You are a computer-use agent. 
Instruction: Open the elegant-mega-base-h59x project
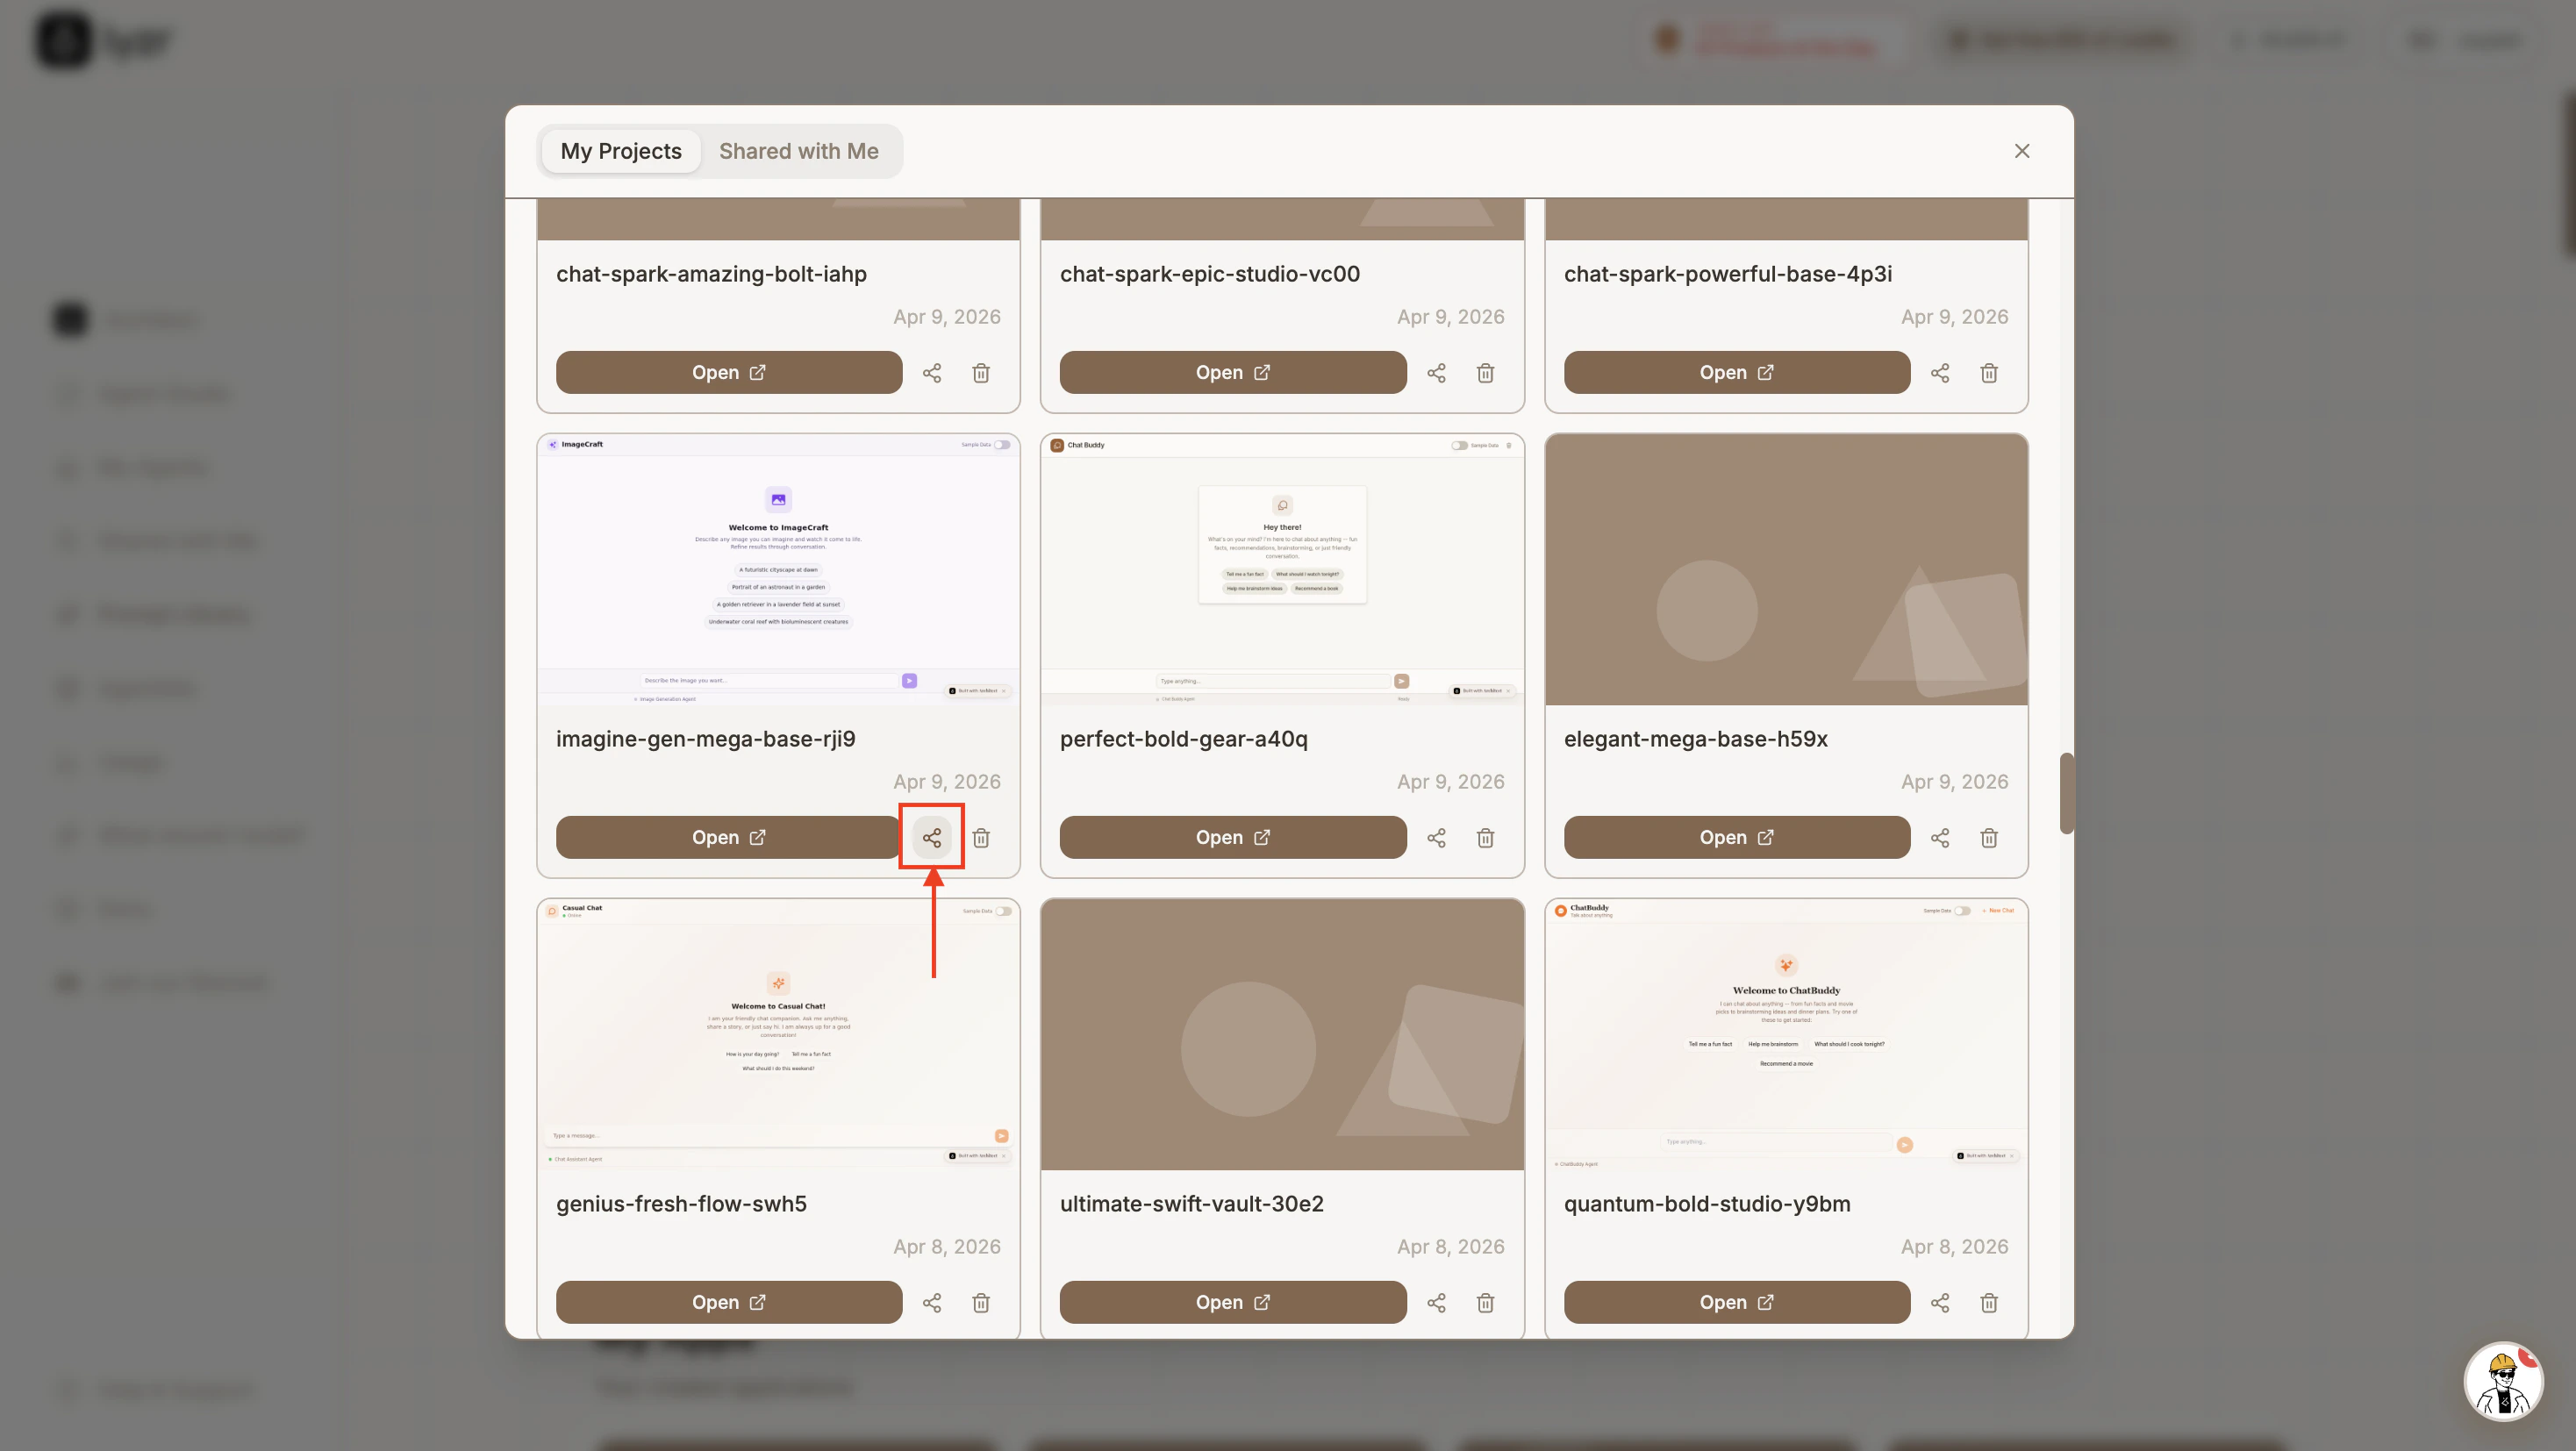pos(1736,837)
